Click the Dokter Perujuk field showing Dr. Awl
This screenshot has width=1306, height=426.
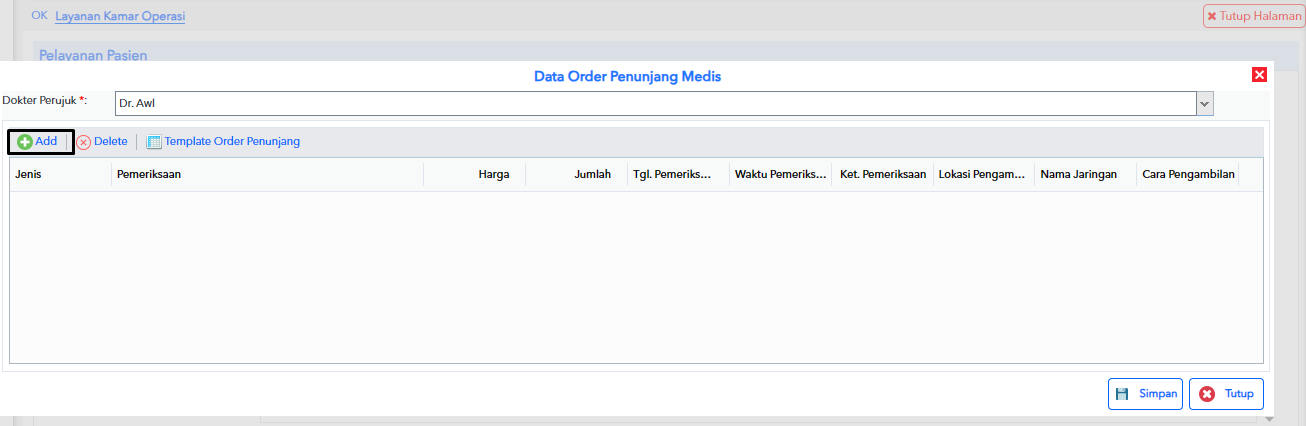click(655, 103)
